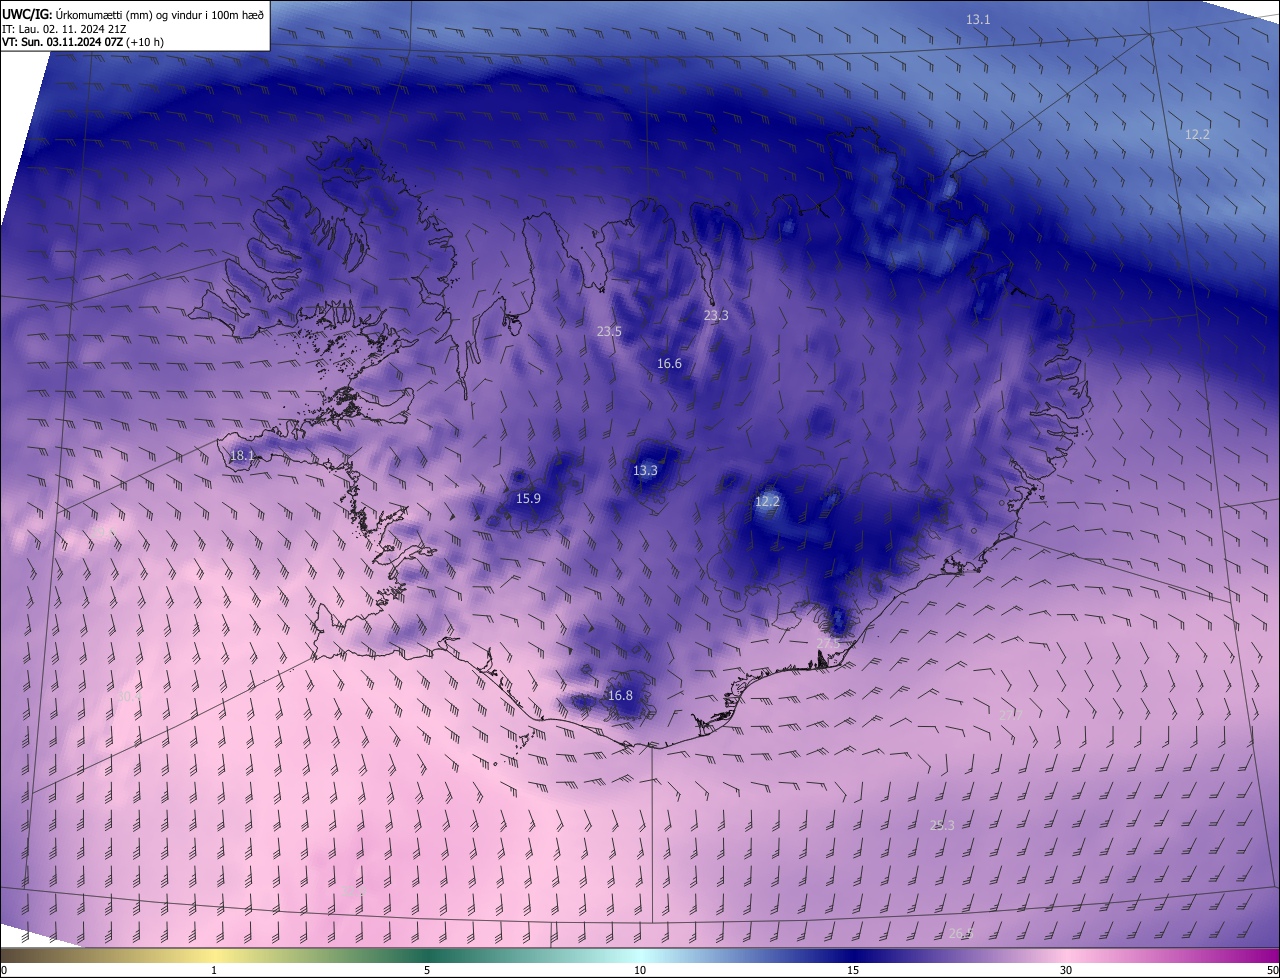Click the 'UWC/IG: Úrkomumætti (mm)' map title
This screenshot has width=1280, height=978.
coord(133,13)
